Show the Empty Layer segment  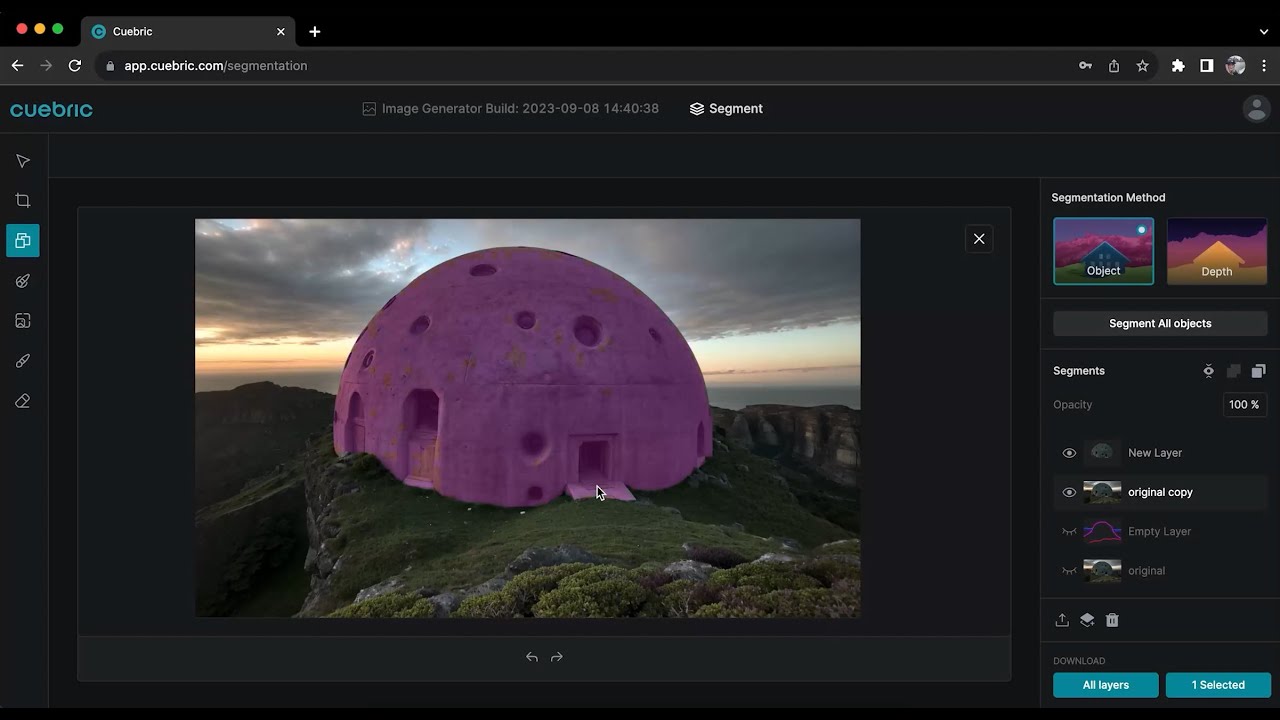[1069, 531]
